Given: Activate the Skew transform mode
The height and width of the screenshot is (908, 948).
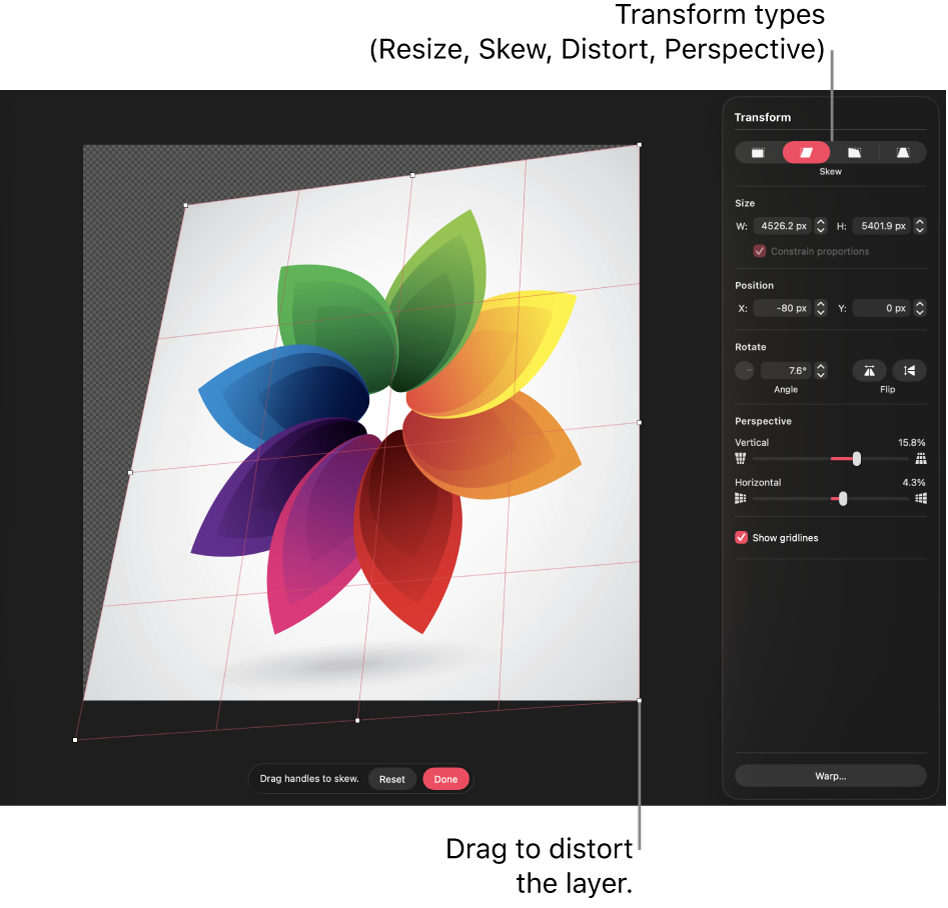Looking at the screenshot, I should tap(805, 152).
